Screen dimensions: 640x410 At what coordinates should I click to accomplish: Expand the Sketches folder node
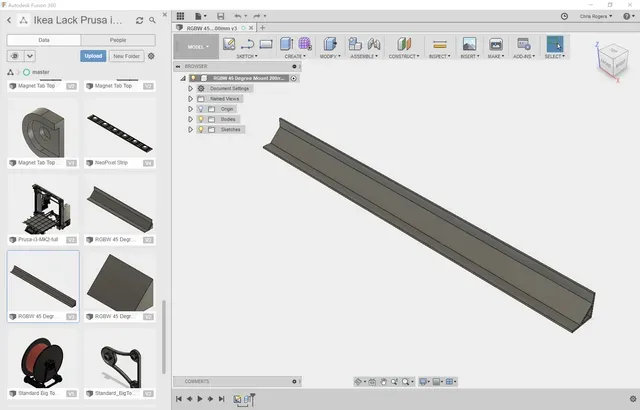pos(191,129)
